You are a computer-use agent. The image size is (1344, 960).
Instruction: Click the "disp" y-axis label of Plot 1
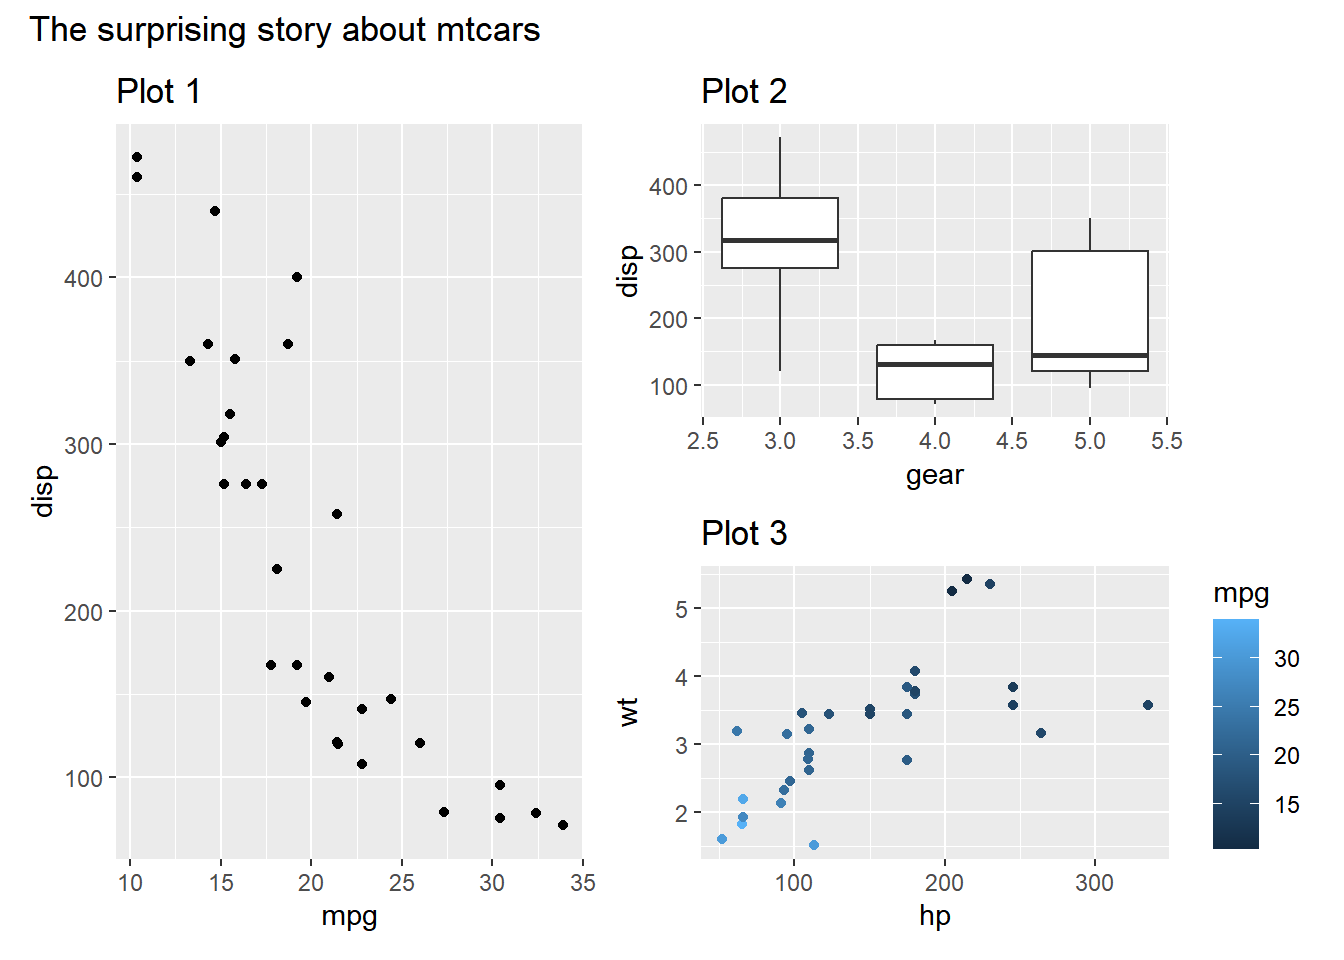43,491
